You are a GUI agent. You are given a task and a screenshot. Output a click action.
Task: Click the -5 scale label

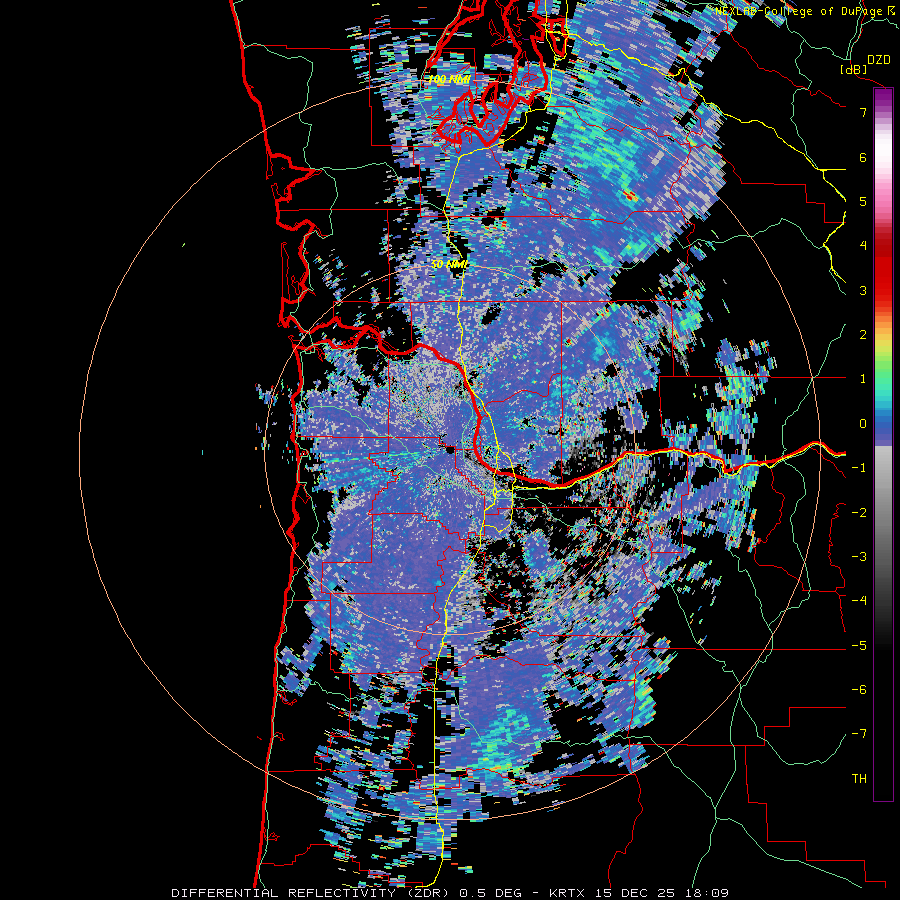[859, 646]
